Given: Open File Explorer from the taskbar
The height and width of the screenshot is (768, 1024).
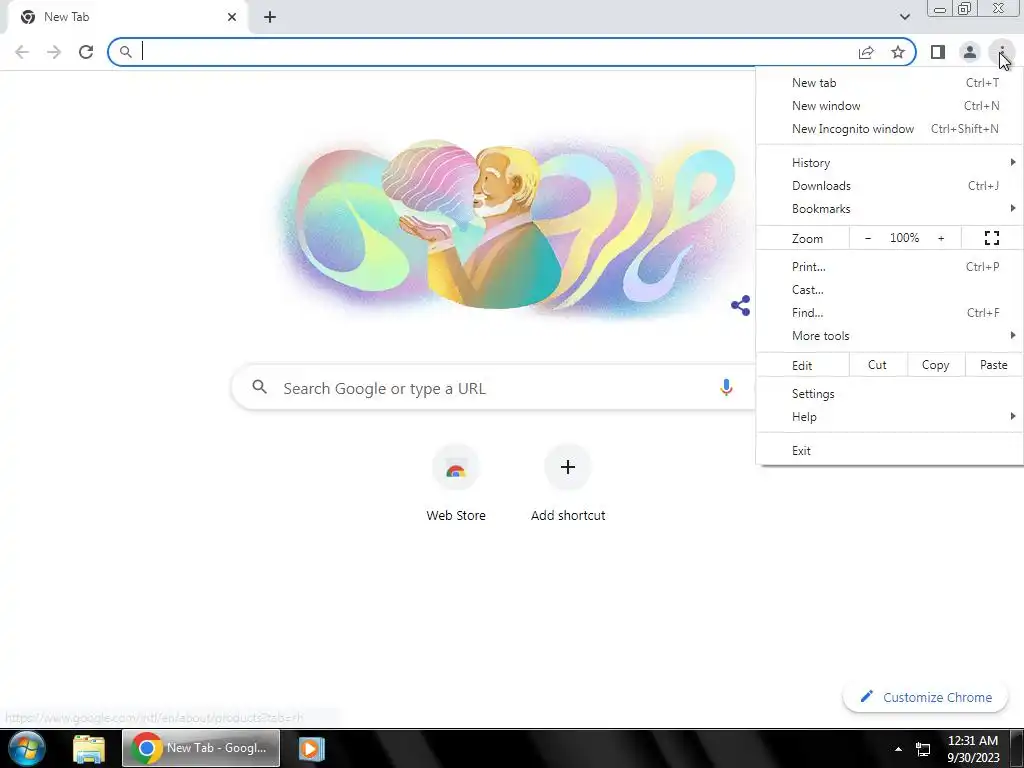Looking at the screenshot, I should (89, 748).
